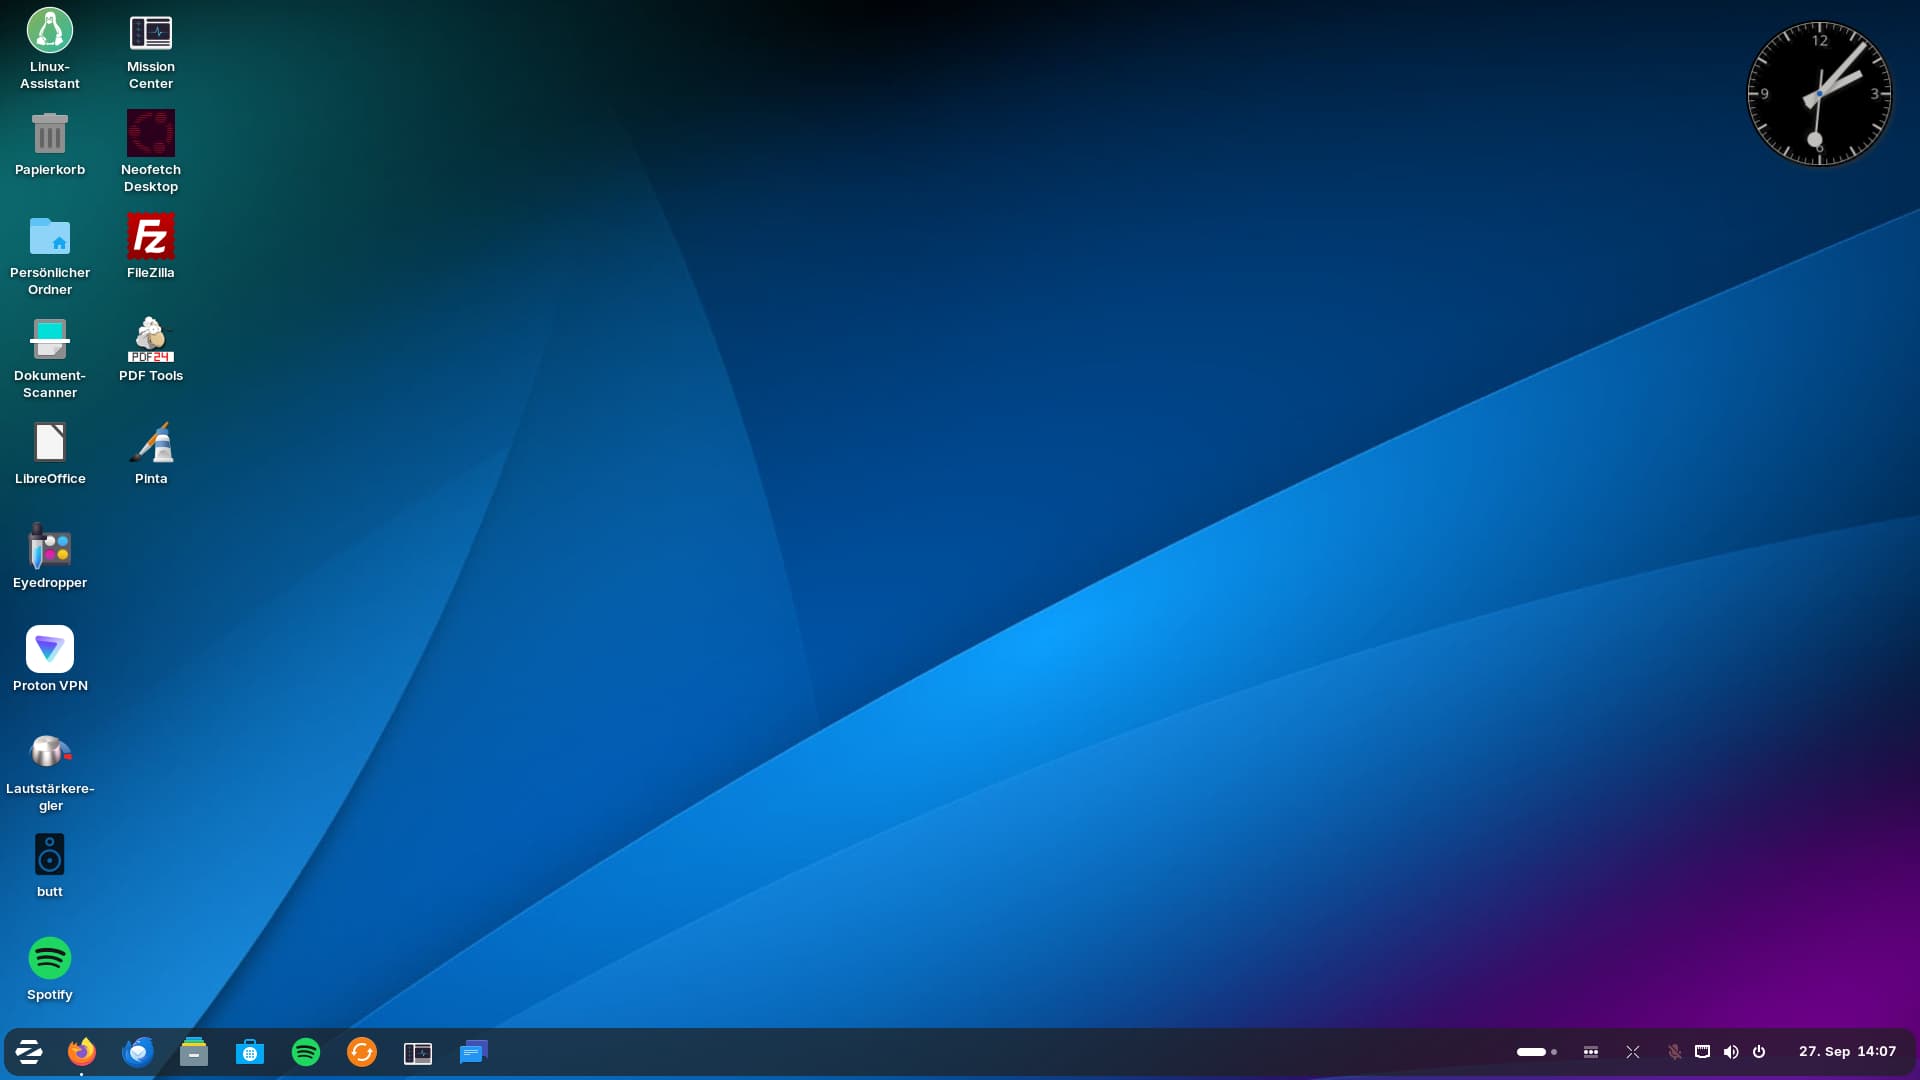Open the Software store taskbar icon
Screen dimensions: 1920x1080
pyautogui.click(x=250, y=1052)
